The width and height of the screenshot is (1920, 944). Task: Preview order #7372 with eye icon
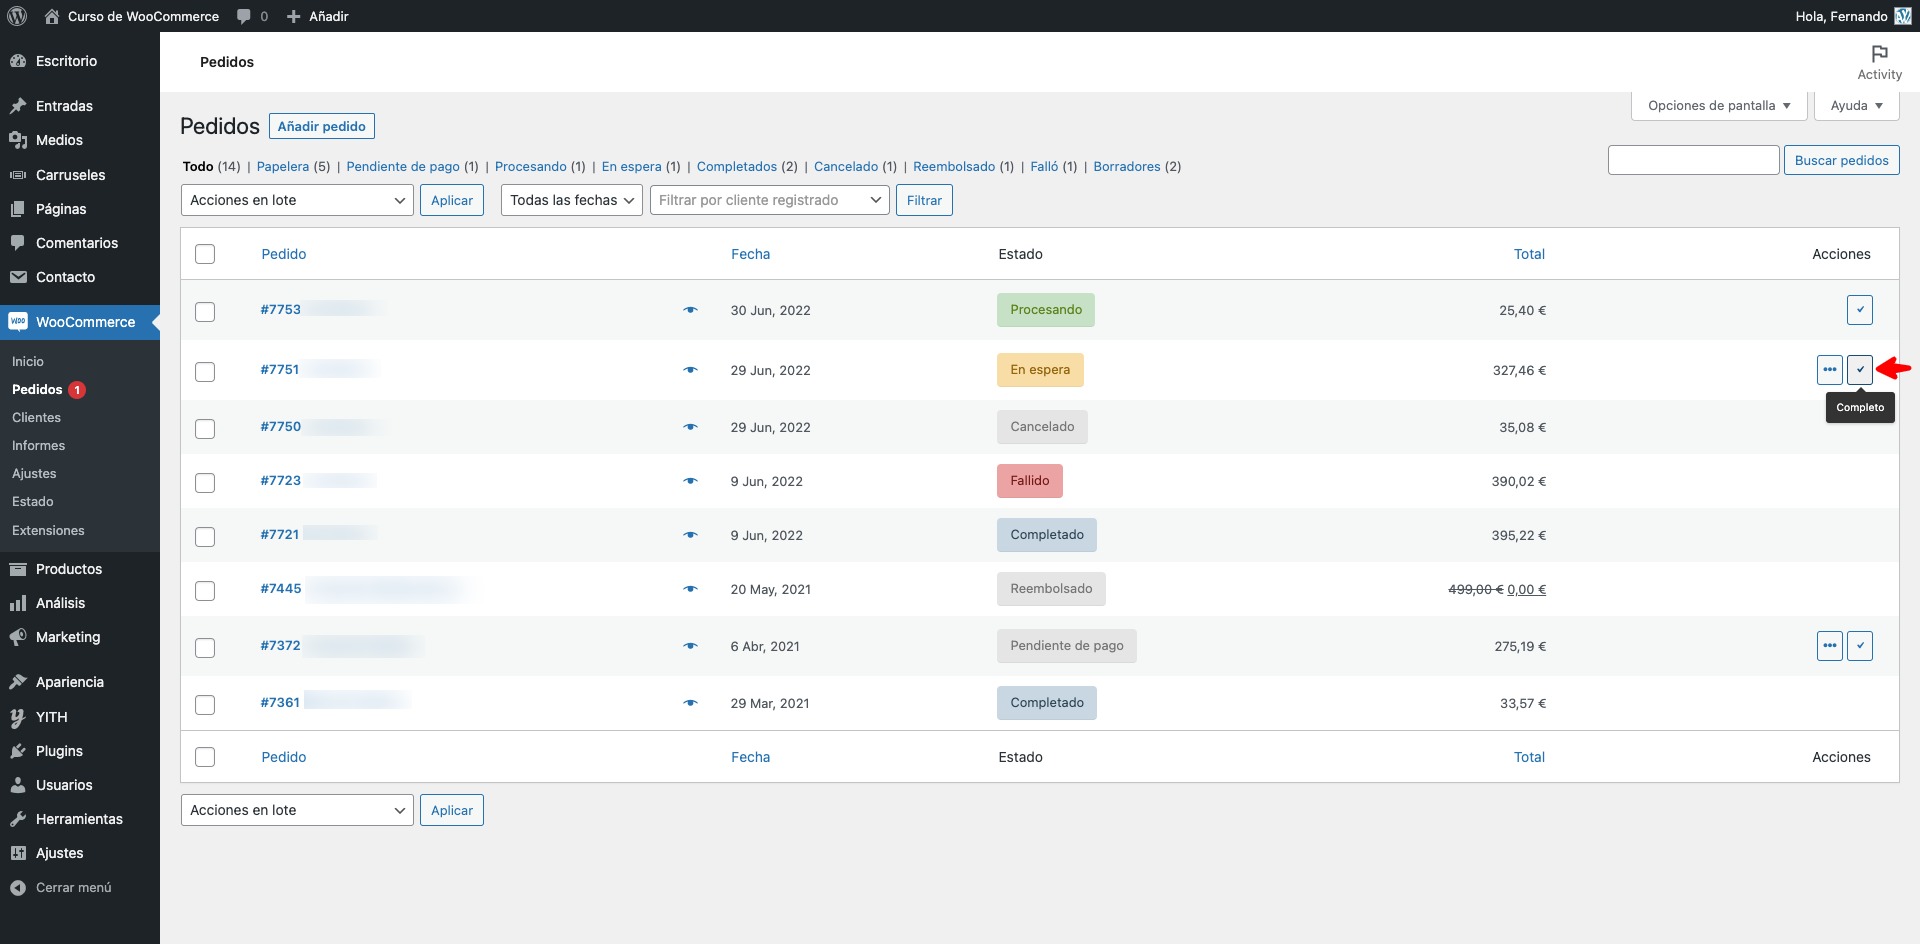pos(690,646)
